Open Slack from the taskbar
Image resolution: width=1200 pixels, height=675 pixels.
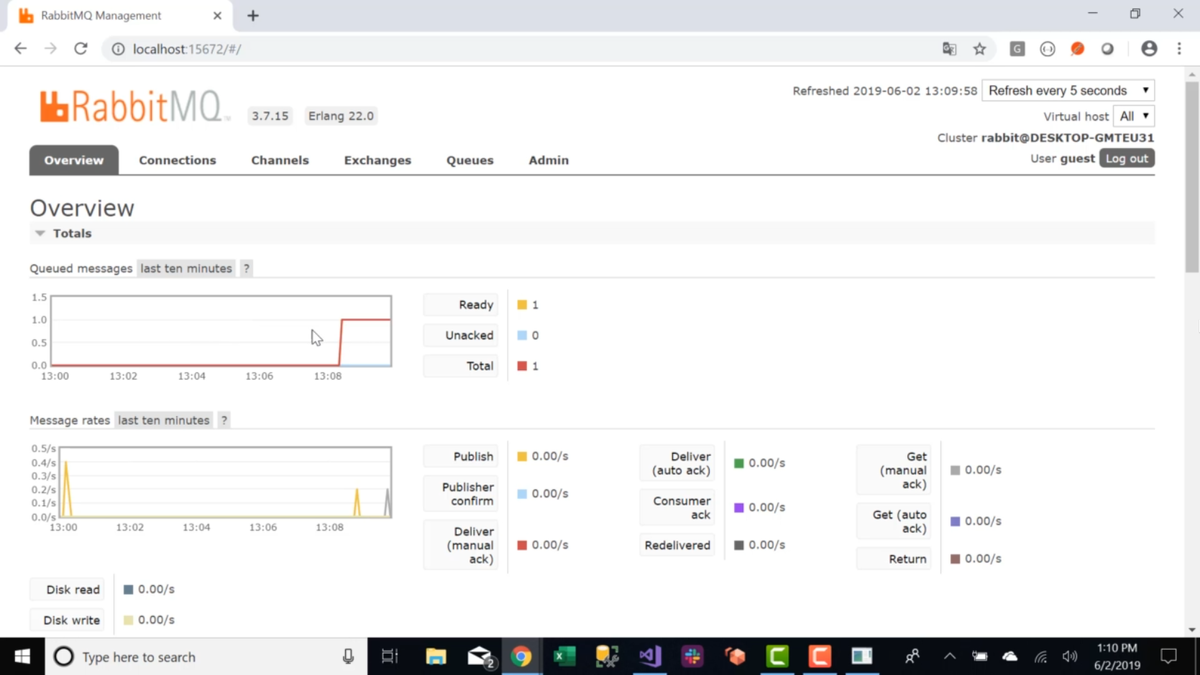coord(692,656)
